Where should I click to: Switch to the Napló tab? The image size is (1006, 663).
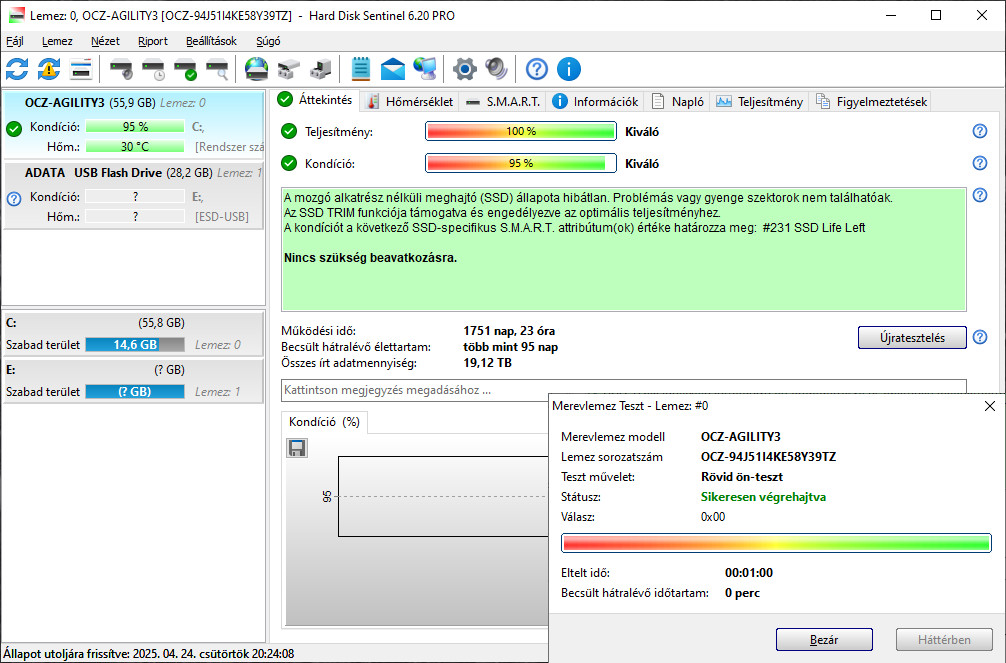click(x=677, y=101)
